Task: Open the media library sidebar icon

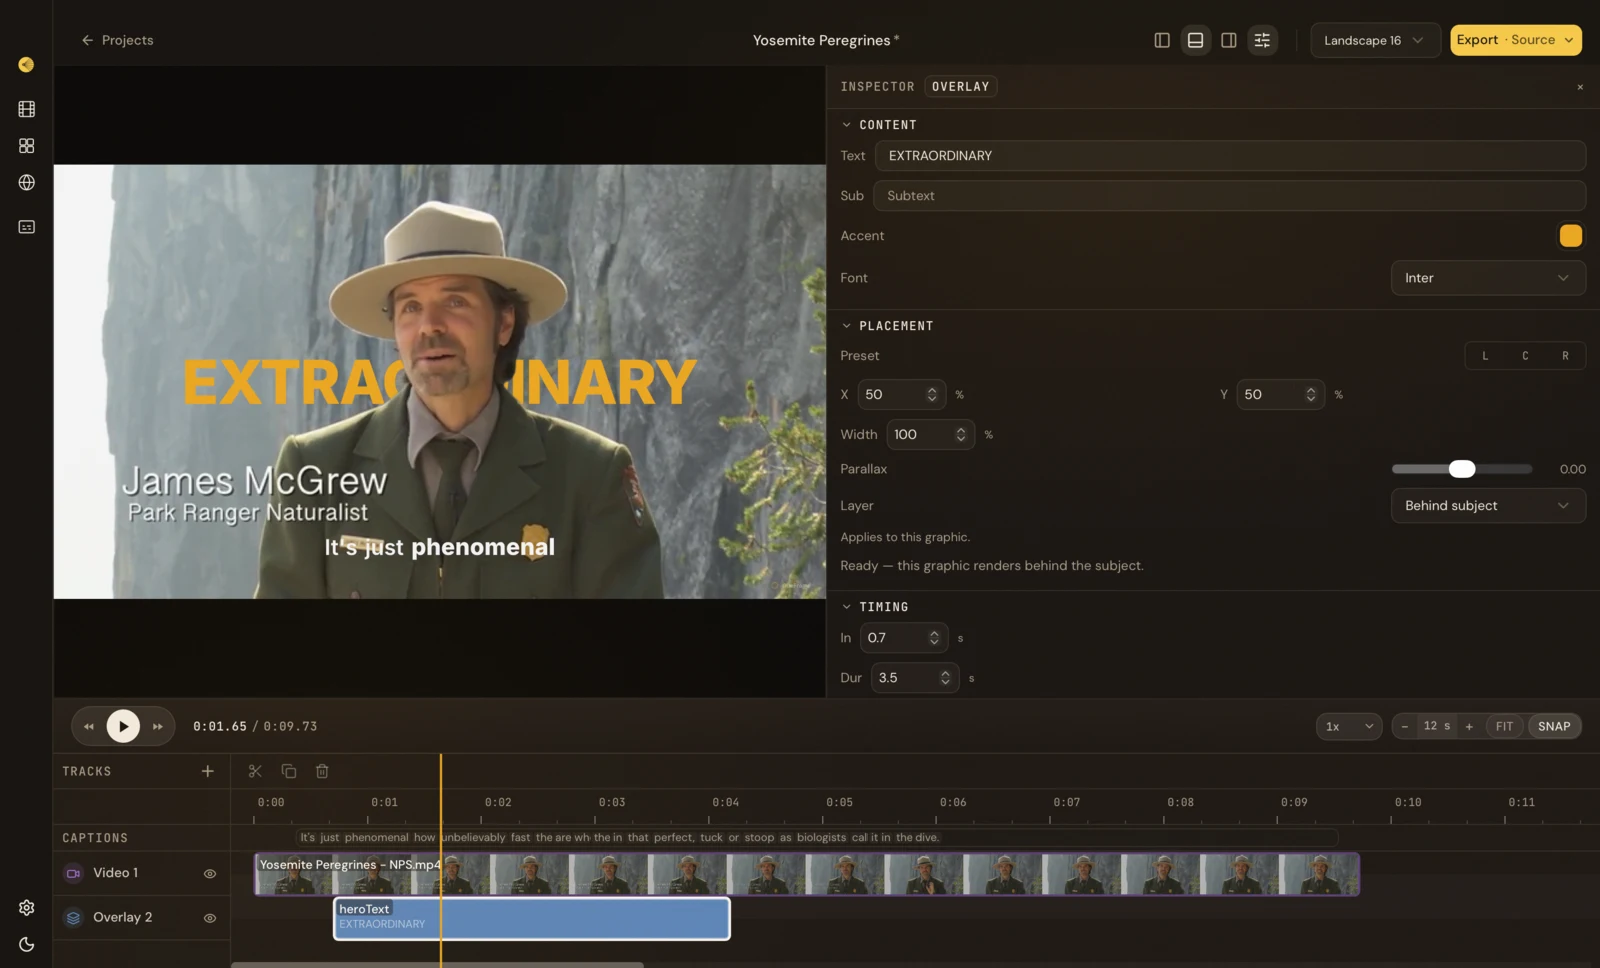Action: click(27, 109)
